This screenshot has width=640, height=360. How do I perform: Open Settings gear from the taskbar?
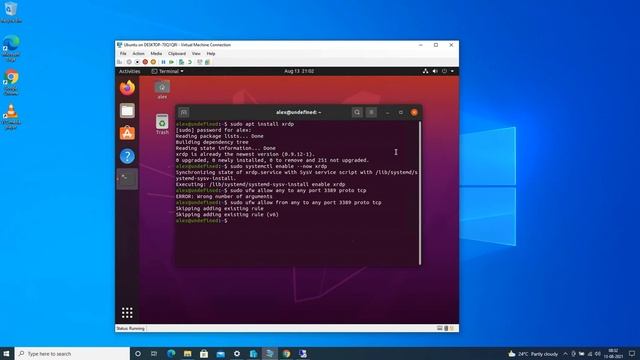pos(237,353)
